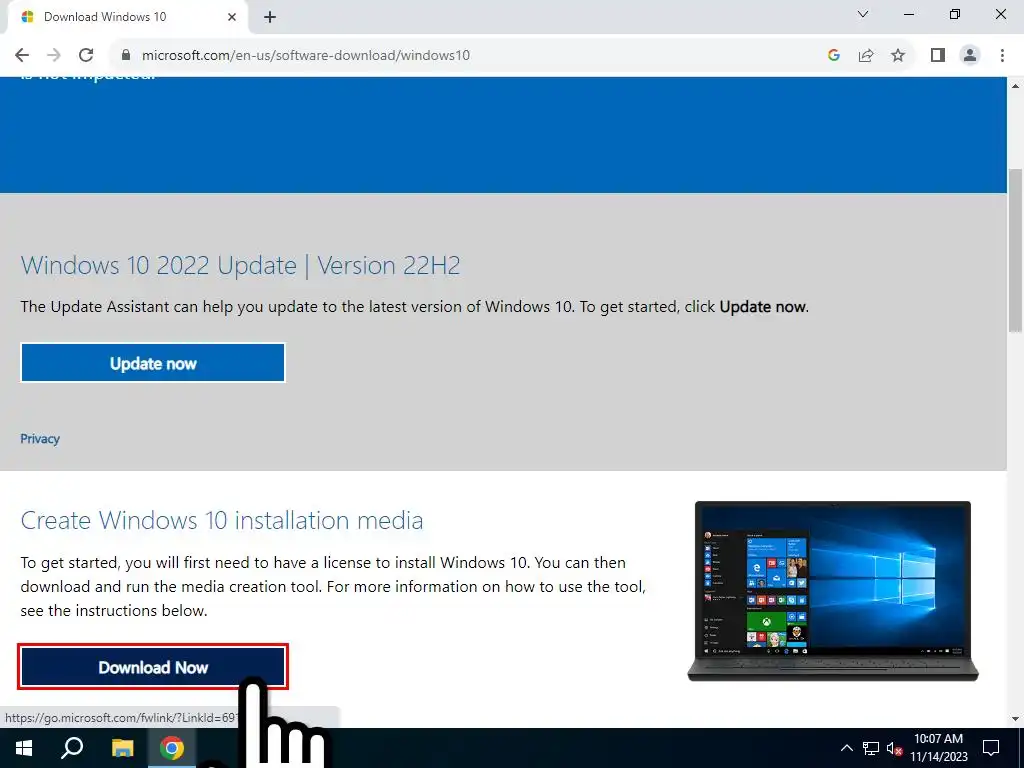
Task: Open the Windows Start menu
Action: coord(24,748)
